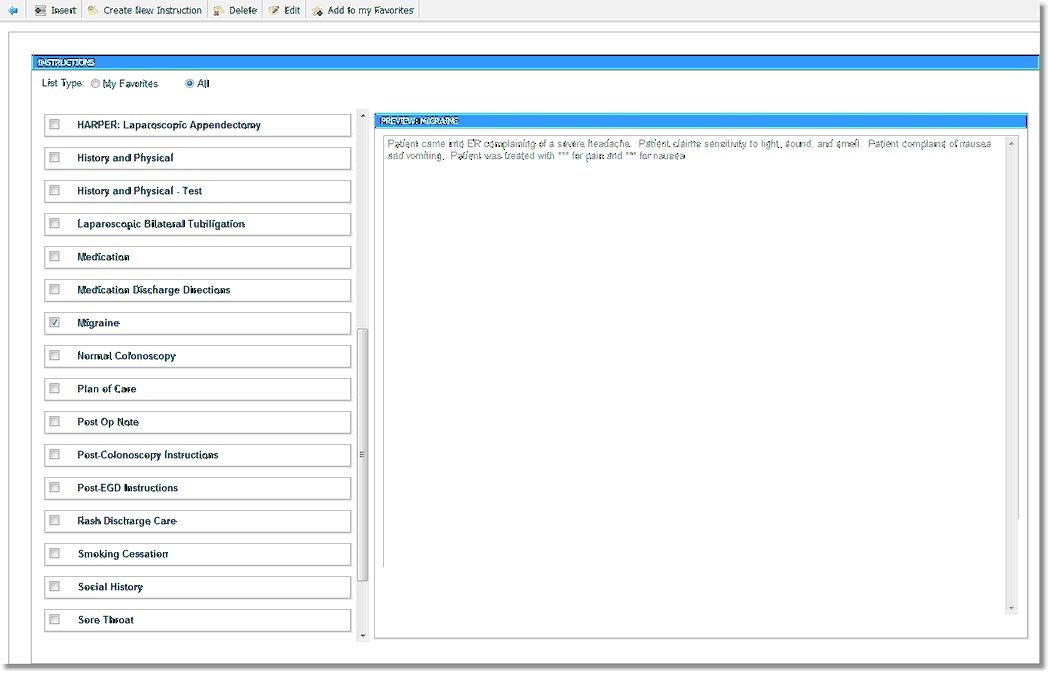Click the 'Preview: Migraine' panel header

coord(700,121)
